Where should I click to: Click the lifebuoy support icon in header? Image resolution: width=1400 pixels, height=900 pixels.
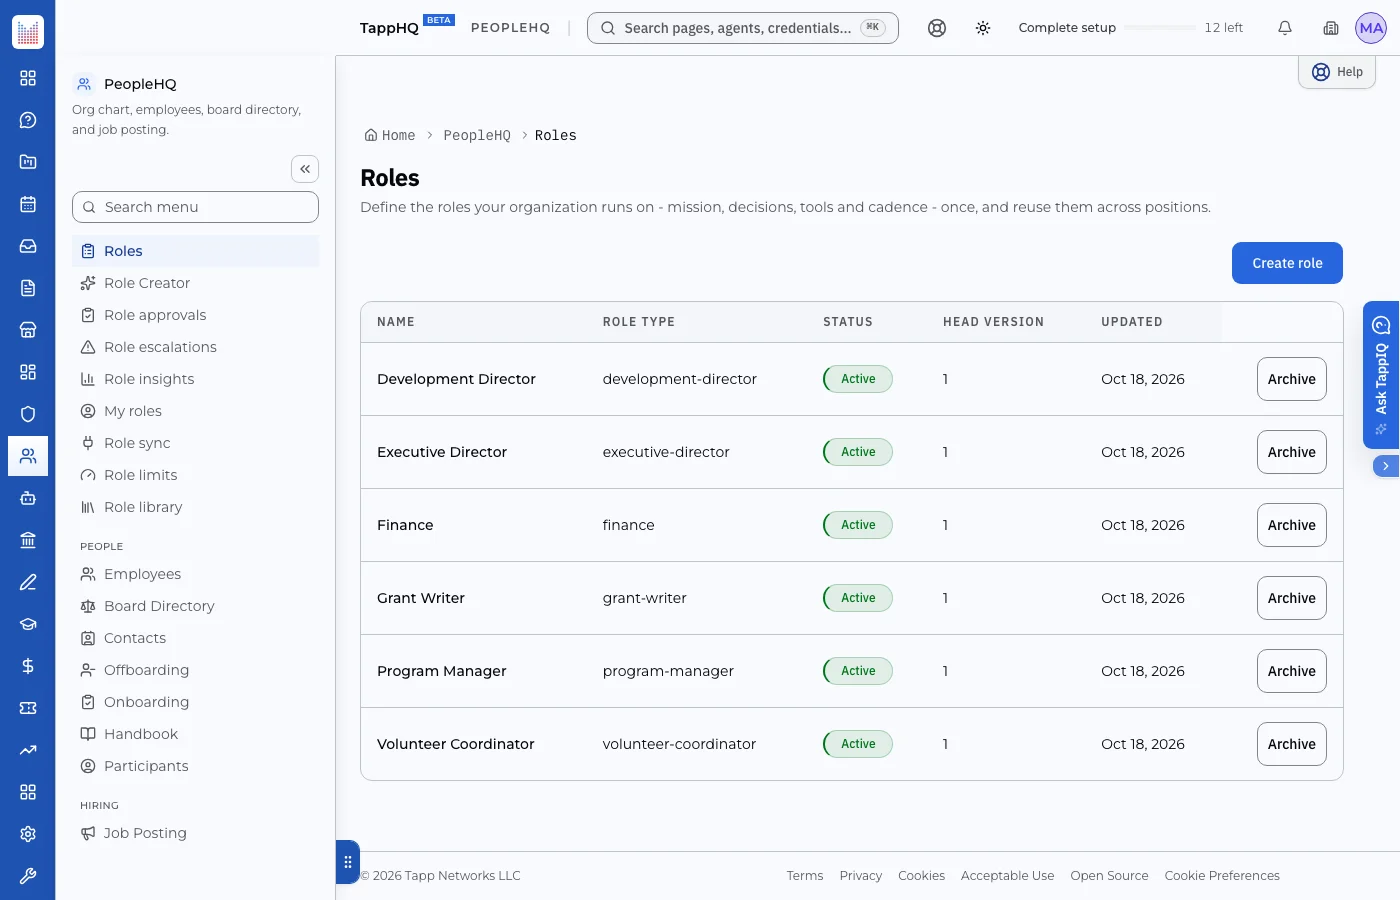(x=937, y=28)
